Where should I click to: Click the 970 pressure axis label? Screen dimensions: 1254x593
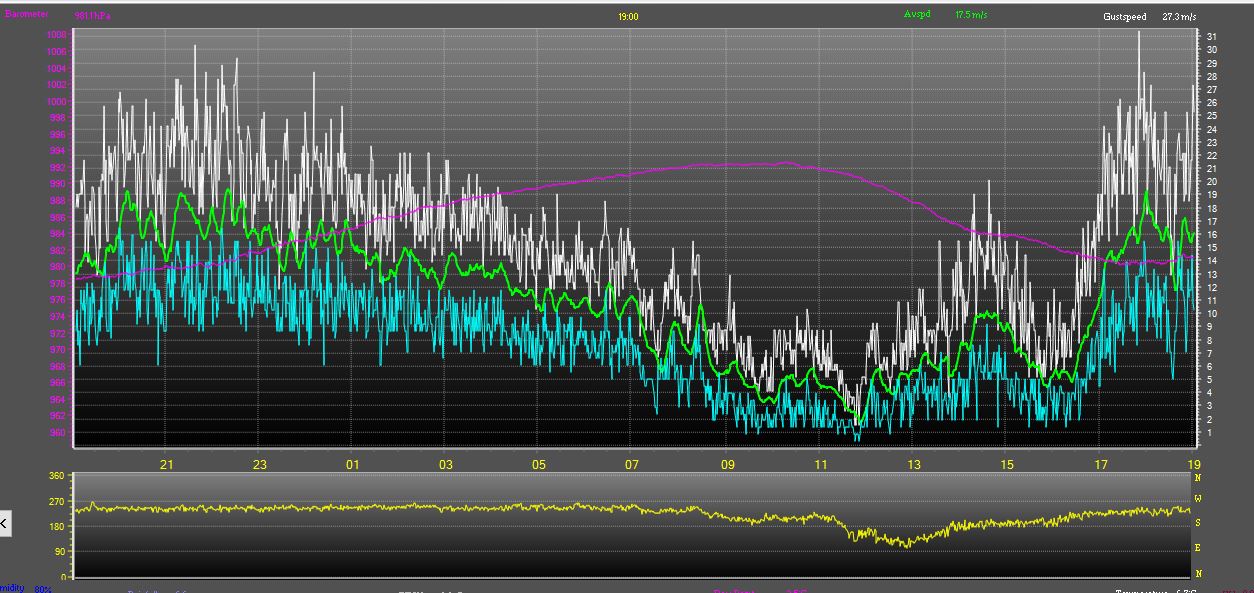(58, 350)
